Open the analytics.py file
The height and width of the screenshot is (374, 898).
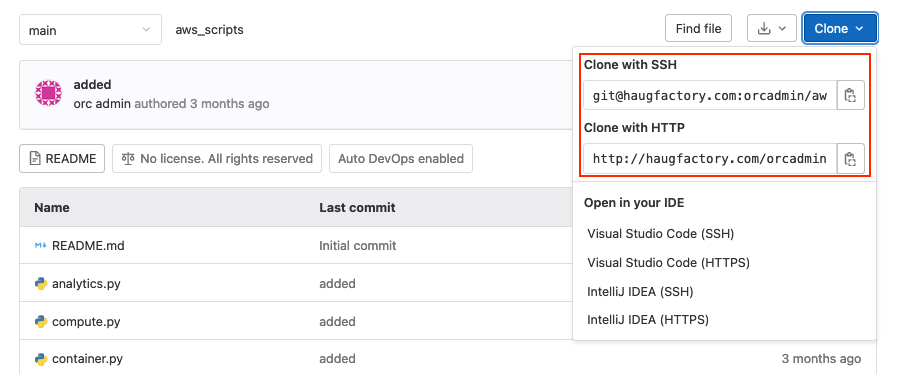point(86,284)
